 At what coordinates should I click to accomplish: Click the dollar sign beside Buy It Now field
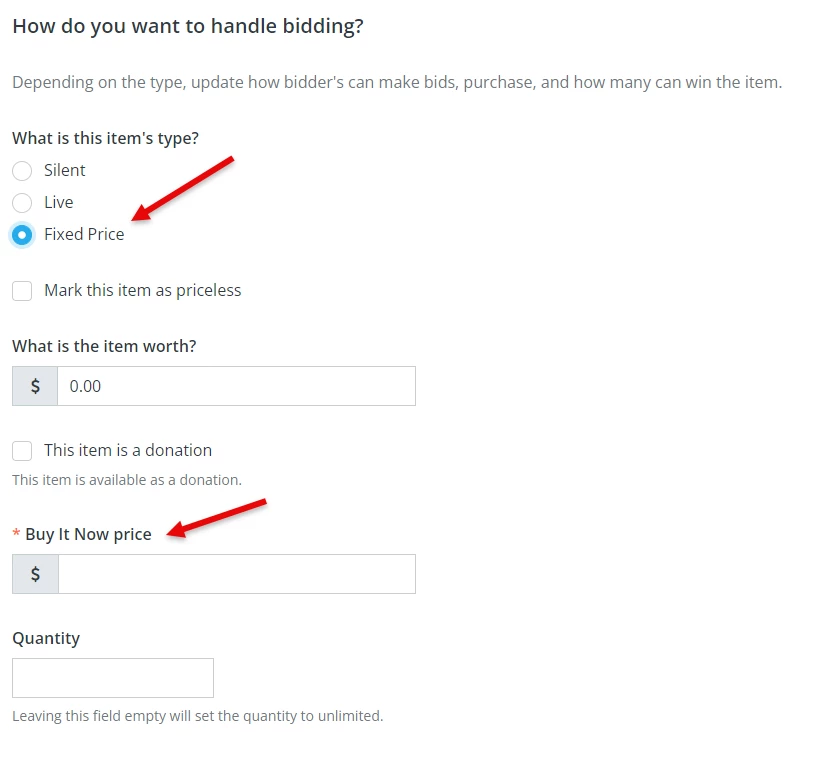[x=35, y=573]
